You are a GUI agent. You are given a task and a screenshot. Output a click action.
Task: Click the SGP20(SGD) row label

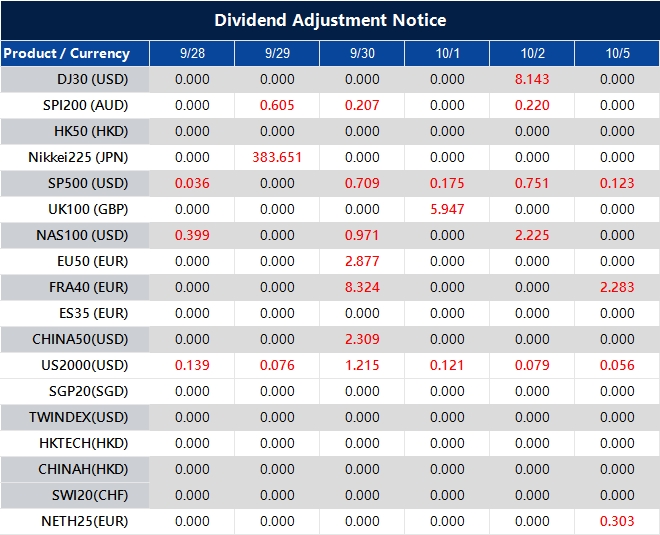[x=88, y=391]
